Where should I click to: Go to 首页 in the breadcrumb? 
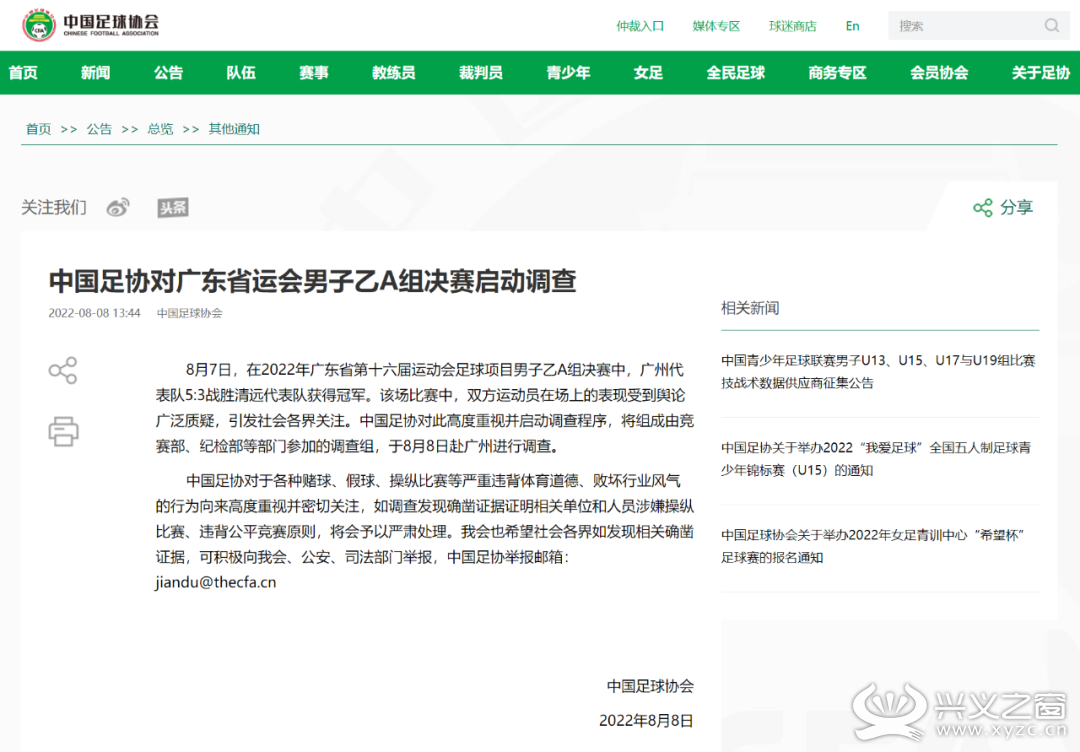click(x=39, y=129)
